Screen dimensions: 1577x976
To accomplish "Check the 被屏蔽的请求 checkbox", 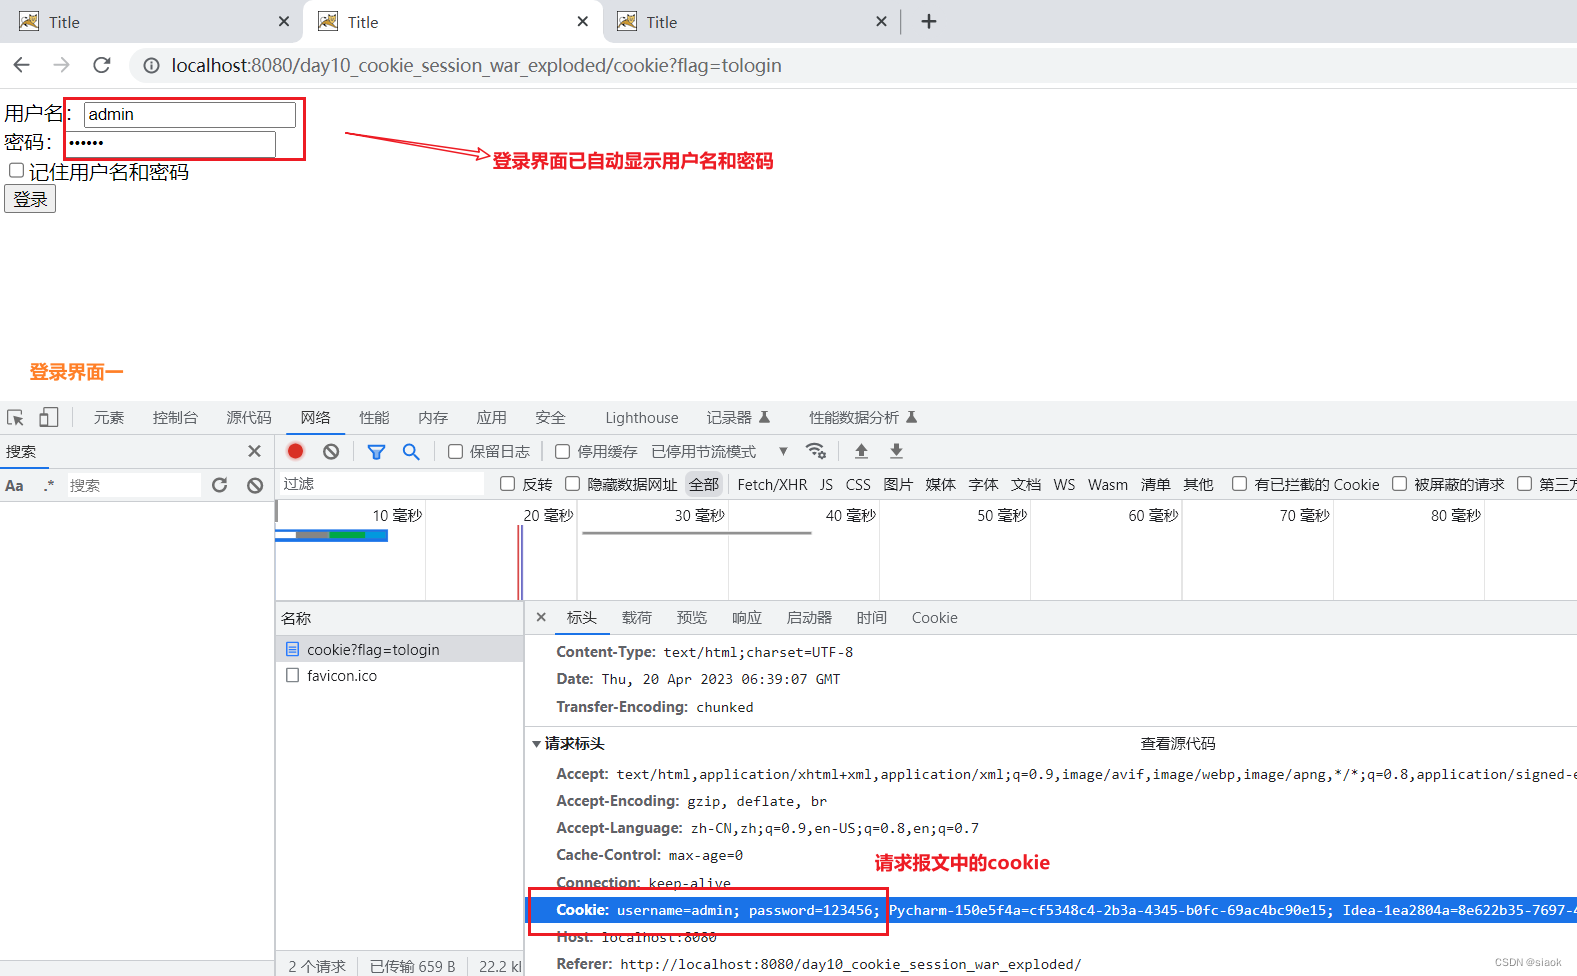I will click(x=1399, y=484).
